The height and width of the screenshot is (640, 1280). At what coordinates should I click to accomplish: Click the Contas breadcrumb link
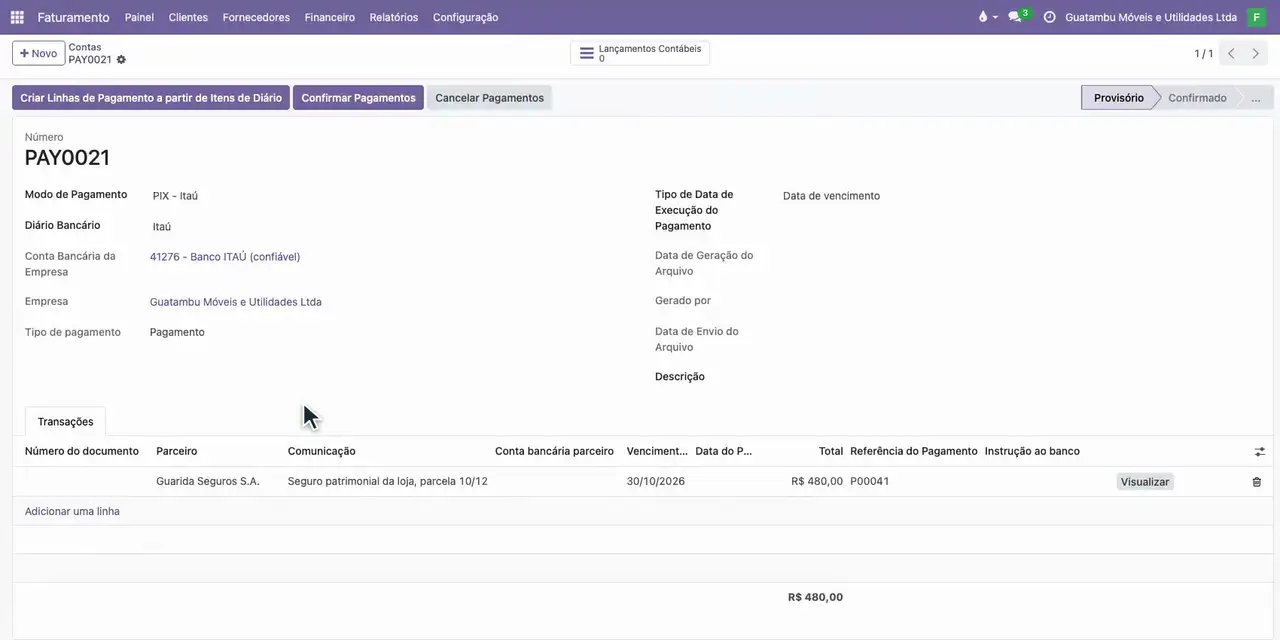tap(85, 47)
